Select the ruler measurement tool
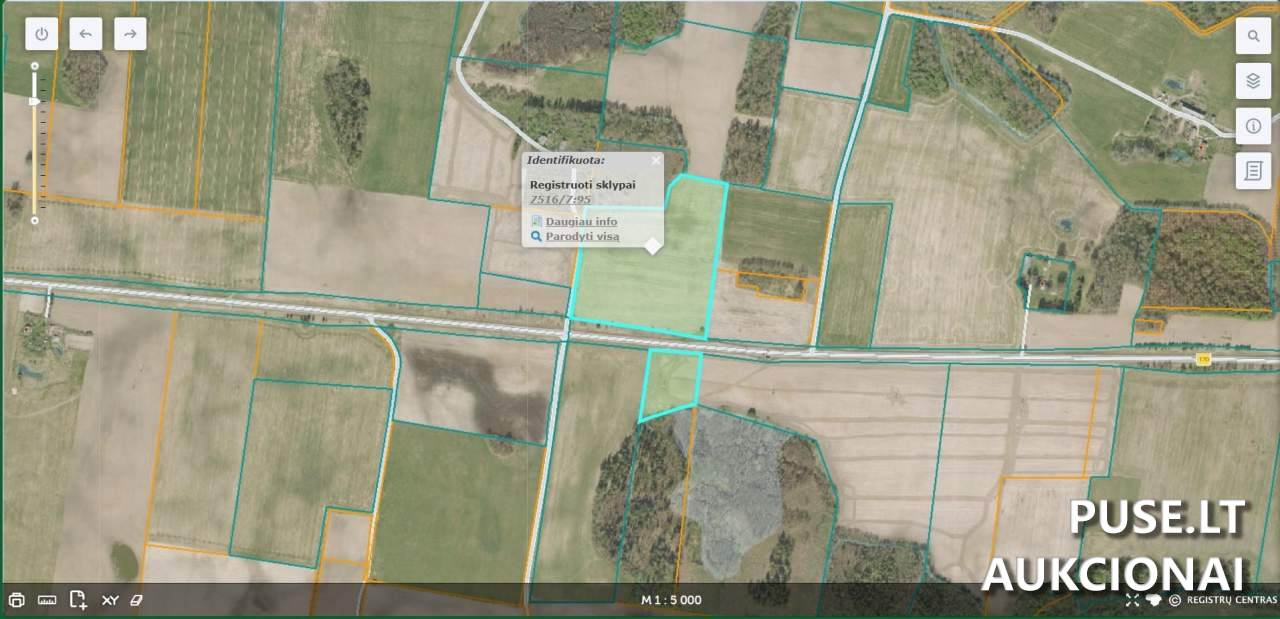The width and height of the screenshot is (1280, 619). click(x=47, y=600)
